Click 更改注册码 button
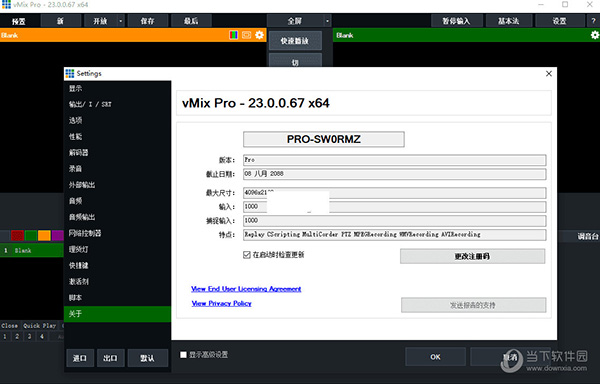 [473, 256]
